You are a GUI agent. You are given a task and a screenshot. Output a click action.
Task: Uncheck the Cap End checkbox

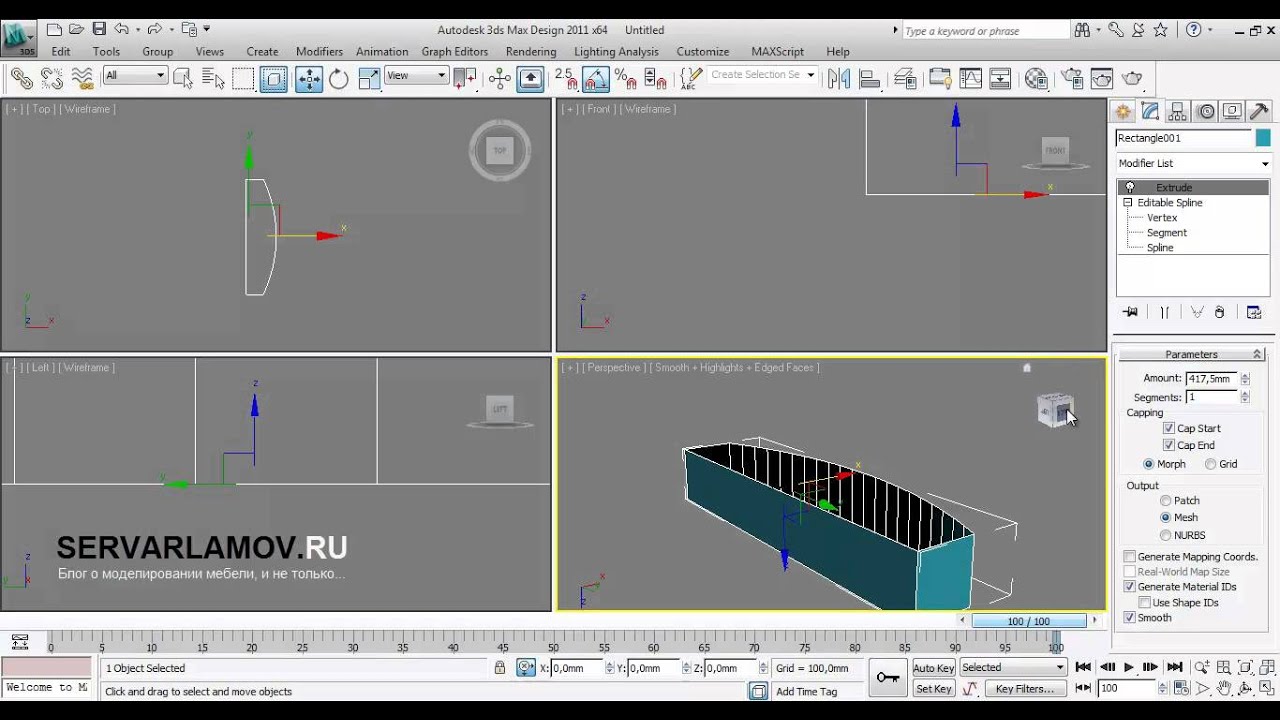coord(1169,445)
